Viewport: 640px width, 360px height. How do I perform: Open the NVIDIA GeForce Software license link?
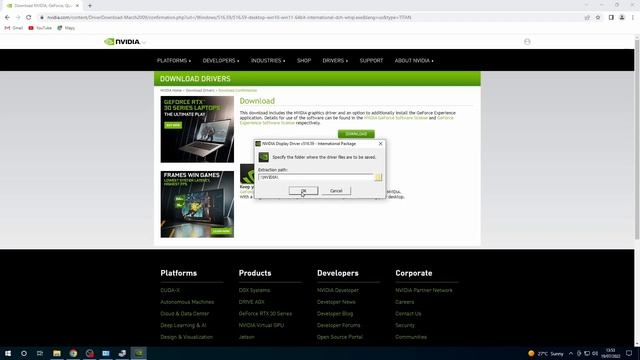pos(396,118)
